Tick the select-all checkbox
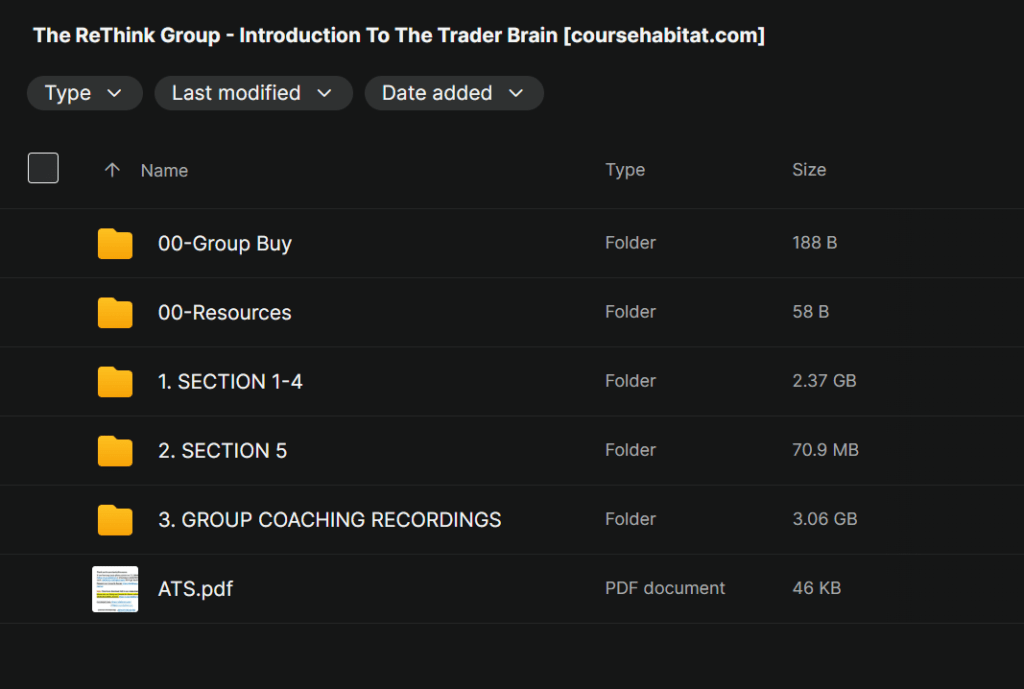Screen dimensions: 1024x689 (x=43, y=168)
